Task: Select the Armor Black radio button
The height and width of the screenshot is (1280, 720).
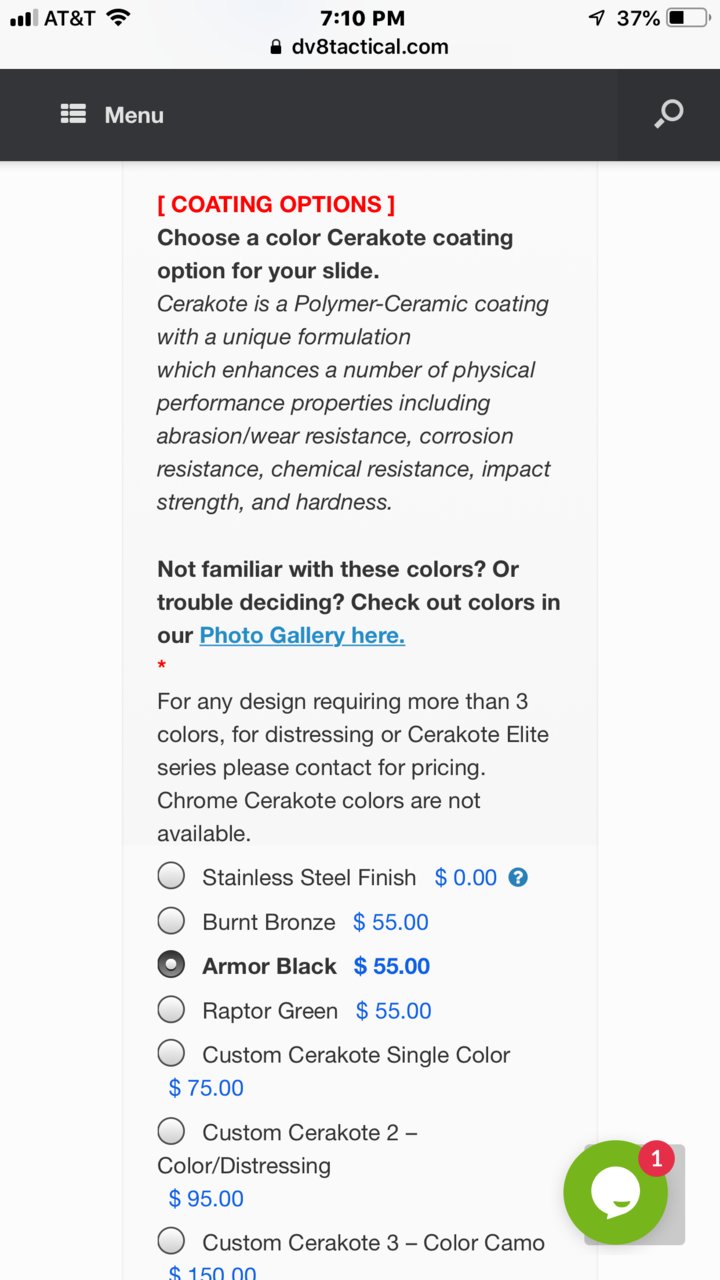Action: pos(171,964)
